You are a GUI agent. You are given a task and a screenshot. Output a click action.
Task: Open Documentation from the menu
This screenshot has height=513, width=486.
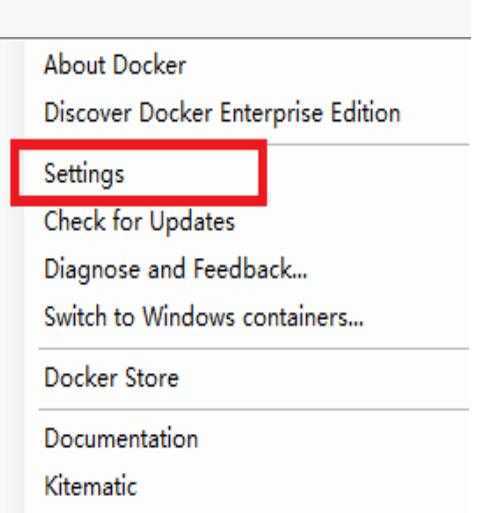[121, 438]
